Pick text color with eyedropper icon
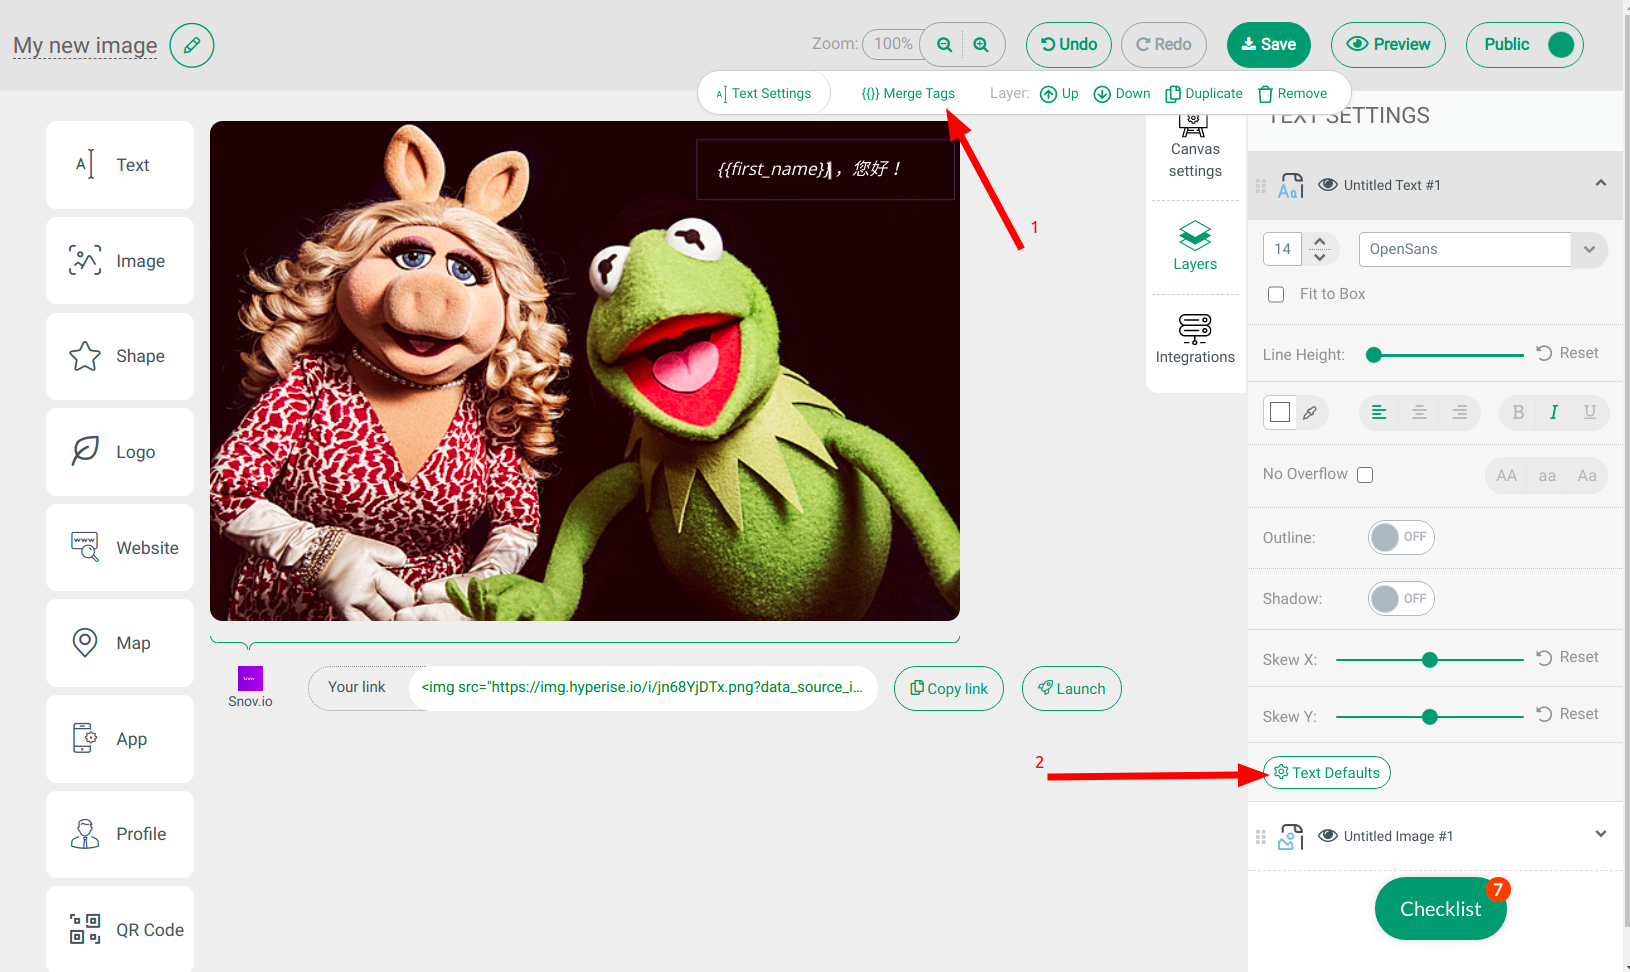 [x=1310, y=412]
